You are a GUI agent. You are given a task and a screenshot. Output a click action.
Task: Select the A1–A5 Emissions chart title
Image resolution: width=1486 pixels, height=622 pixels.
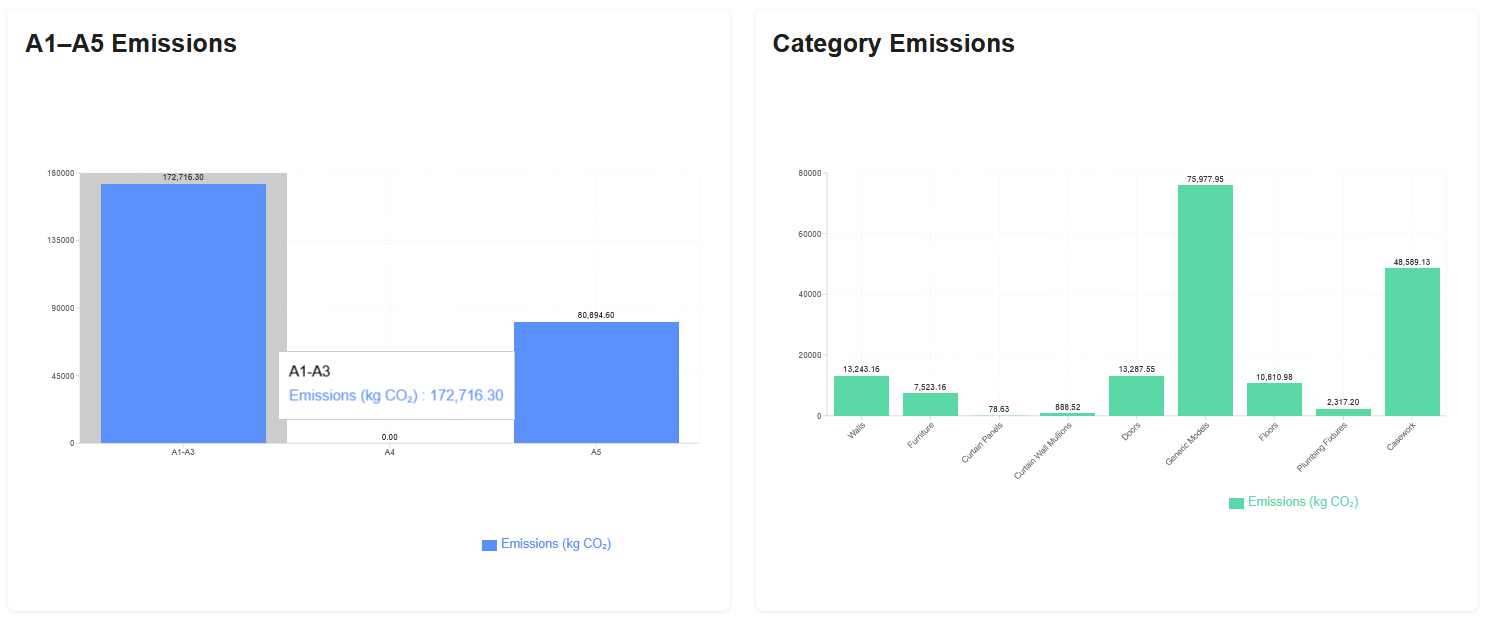coord(130,43)
